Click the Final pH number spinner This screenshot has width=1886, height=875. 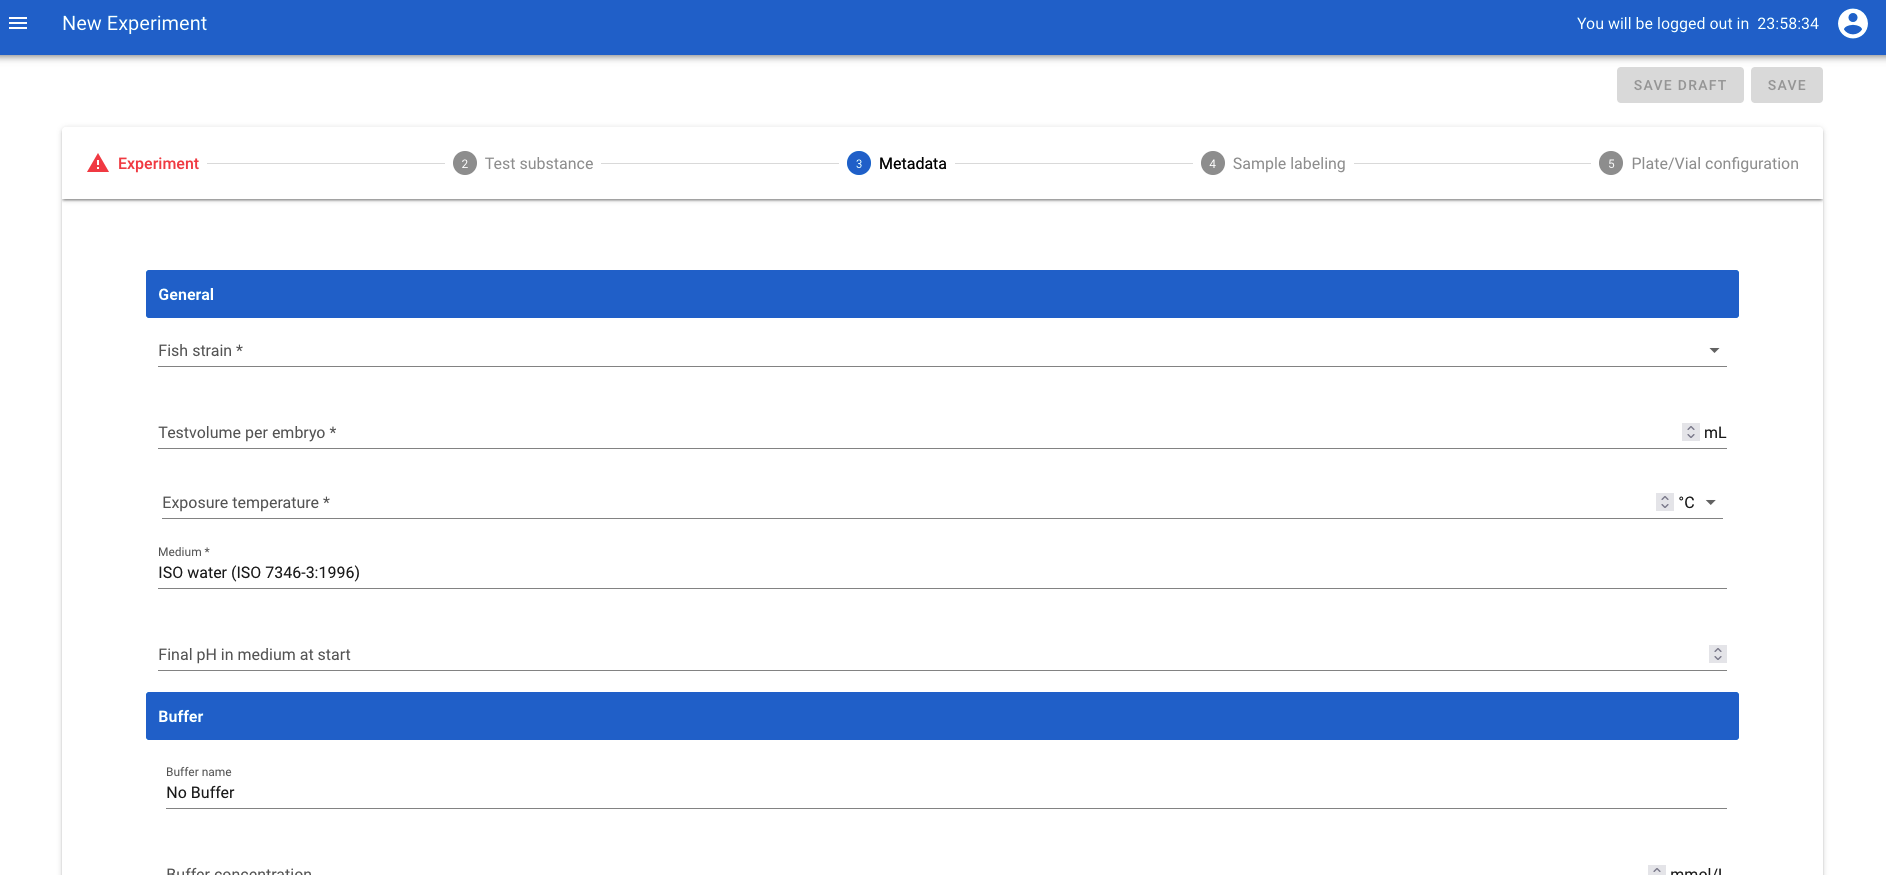tap(1717, 654)
